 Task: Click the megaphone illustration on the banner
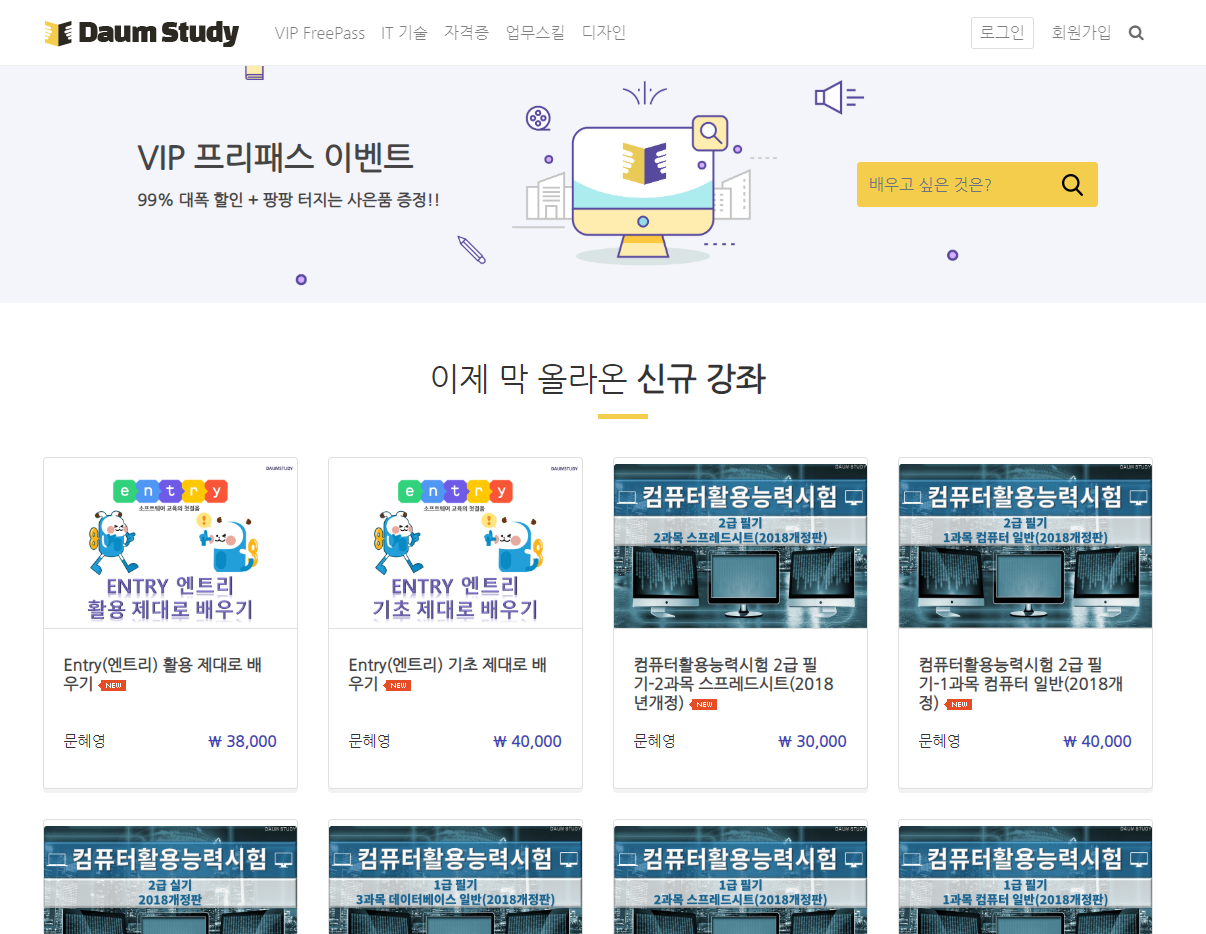click(x=838, y=97)
